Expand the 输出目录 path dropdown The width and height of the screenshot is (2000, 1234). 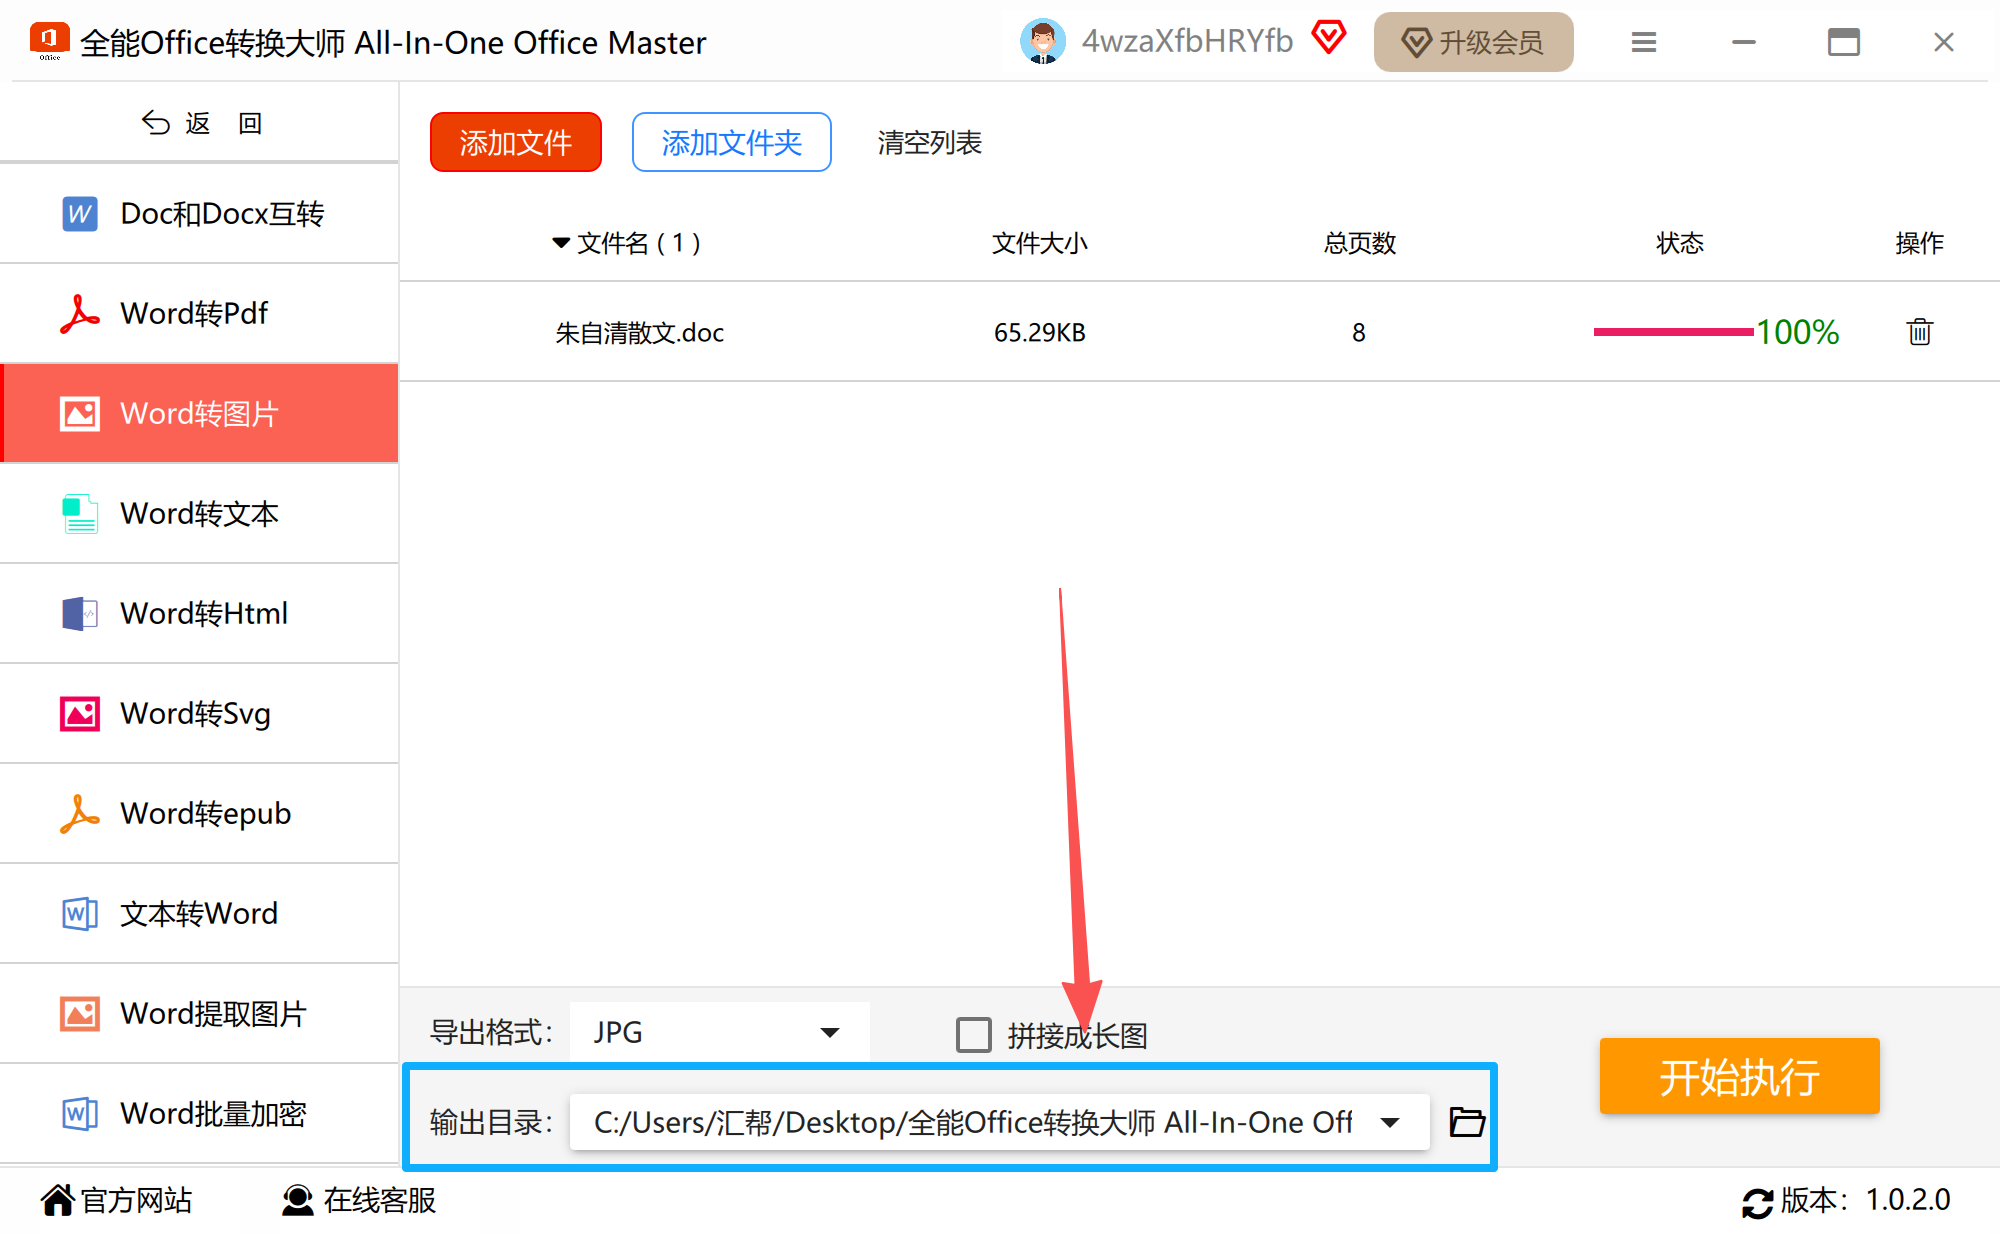[1390, 1122]
